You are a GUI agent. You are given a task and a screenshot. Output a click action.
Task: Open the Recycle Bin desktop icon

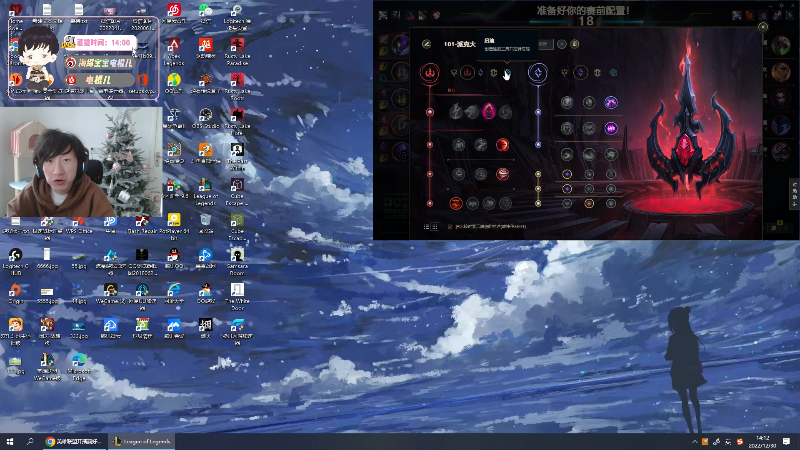206,223
